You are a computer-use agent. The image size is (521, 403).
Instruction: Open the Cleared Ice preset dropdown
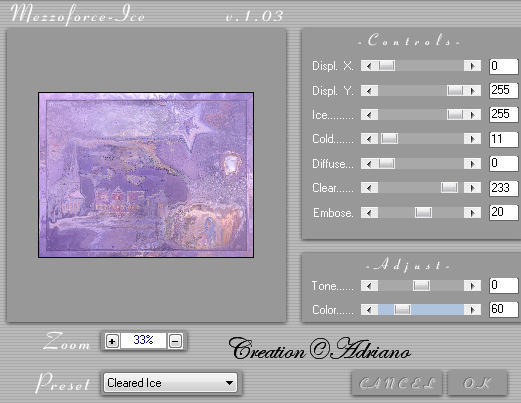[x=170, y=383]
